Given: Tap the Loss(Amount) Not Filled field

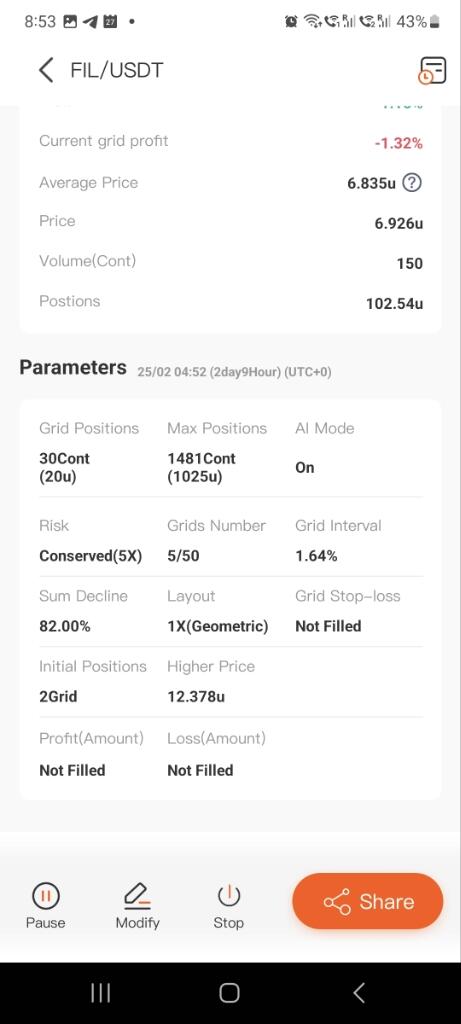Looking at the screenshot, I should (x=200, y=770).
